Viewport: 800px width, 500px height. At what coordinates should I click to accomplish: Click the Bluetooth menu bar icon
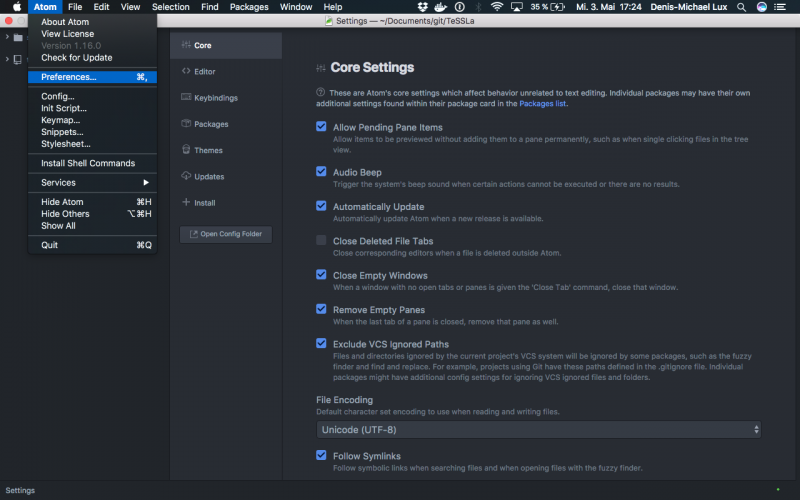(x=478, y=7)
